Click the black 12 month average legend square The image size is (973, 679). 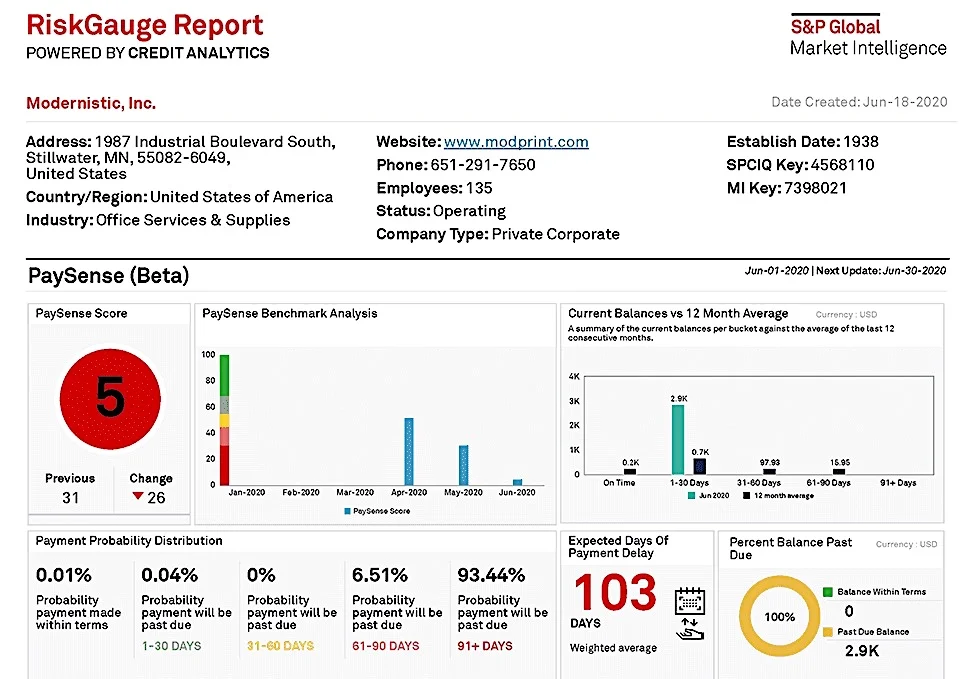tap(747, 495)
